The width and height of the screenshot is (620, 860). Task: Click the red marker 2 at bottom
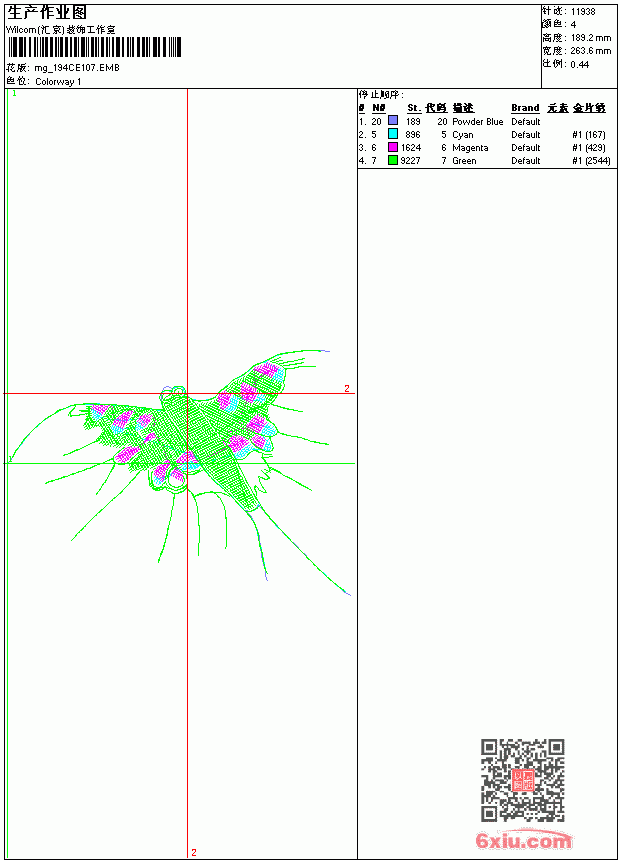point(194,852)
